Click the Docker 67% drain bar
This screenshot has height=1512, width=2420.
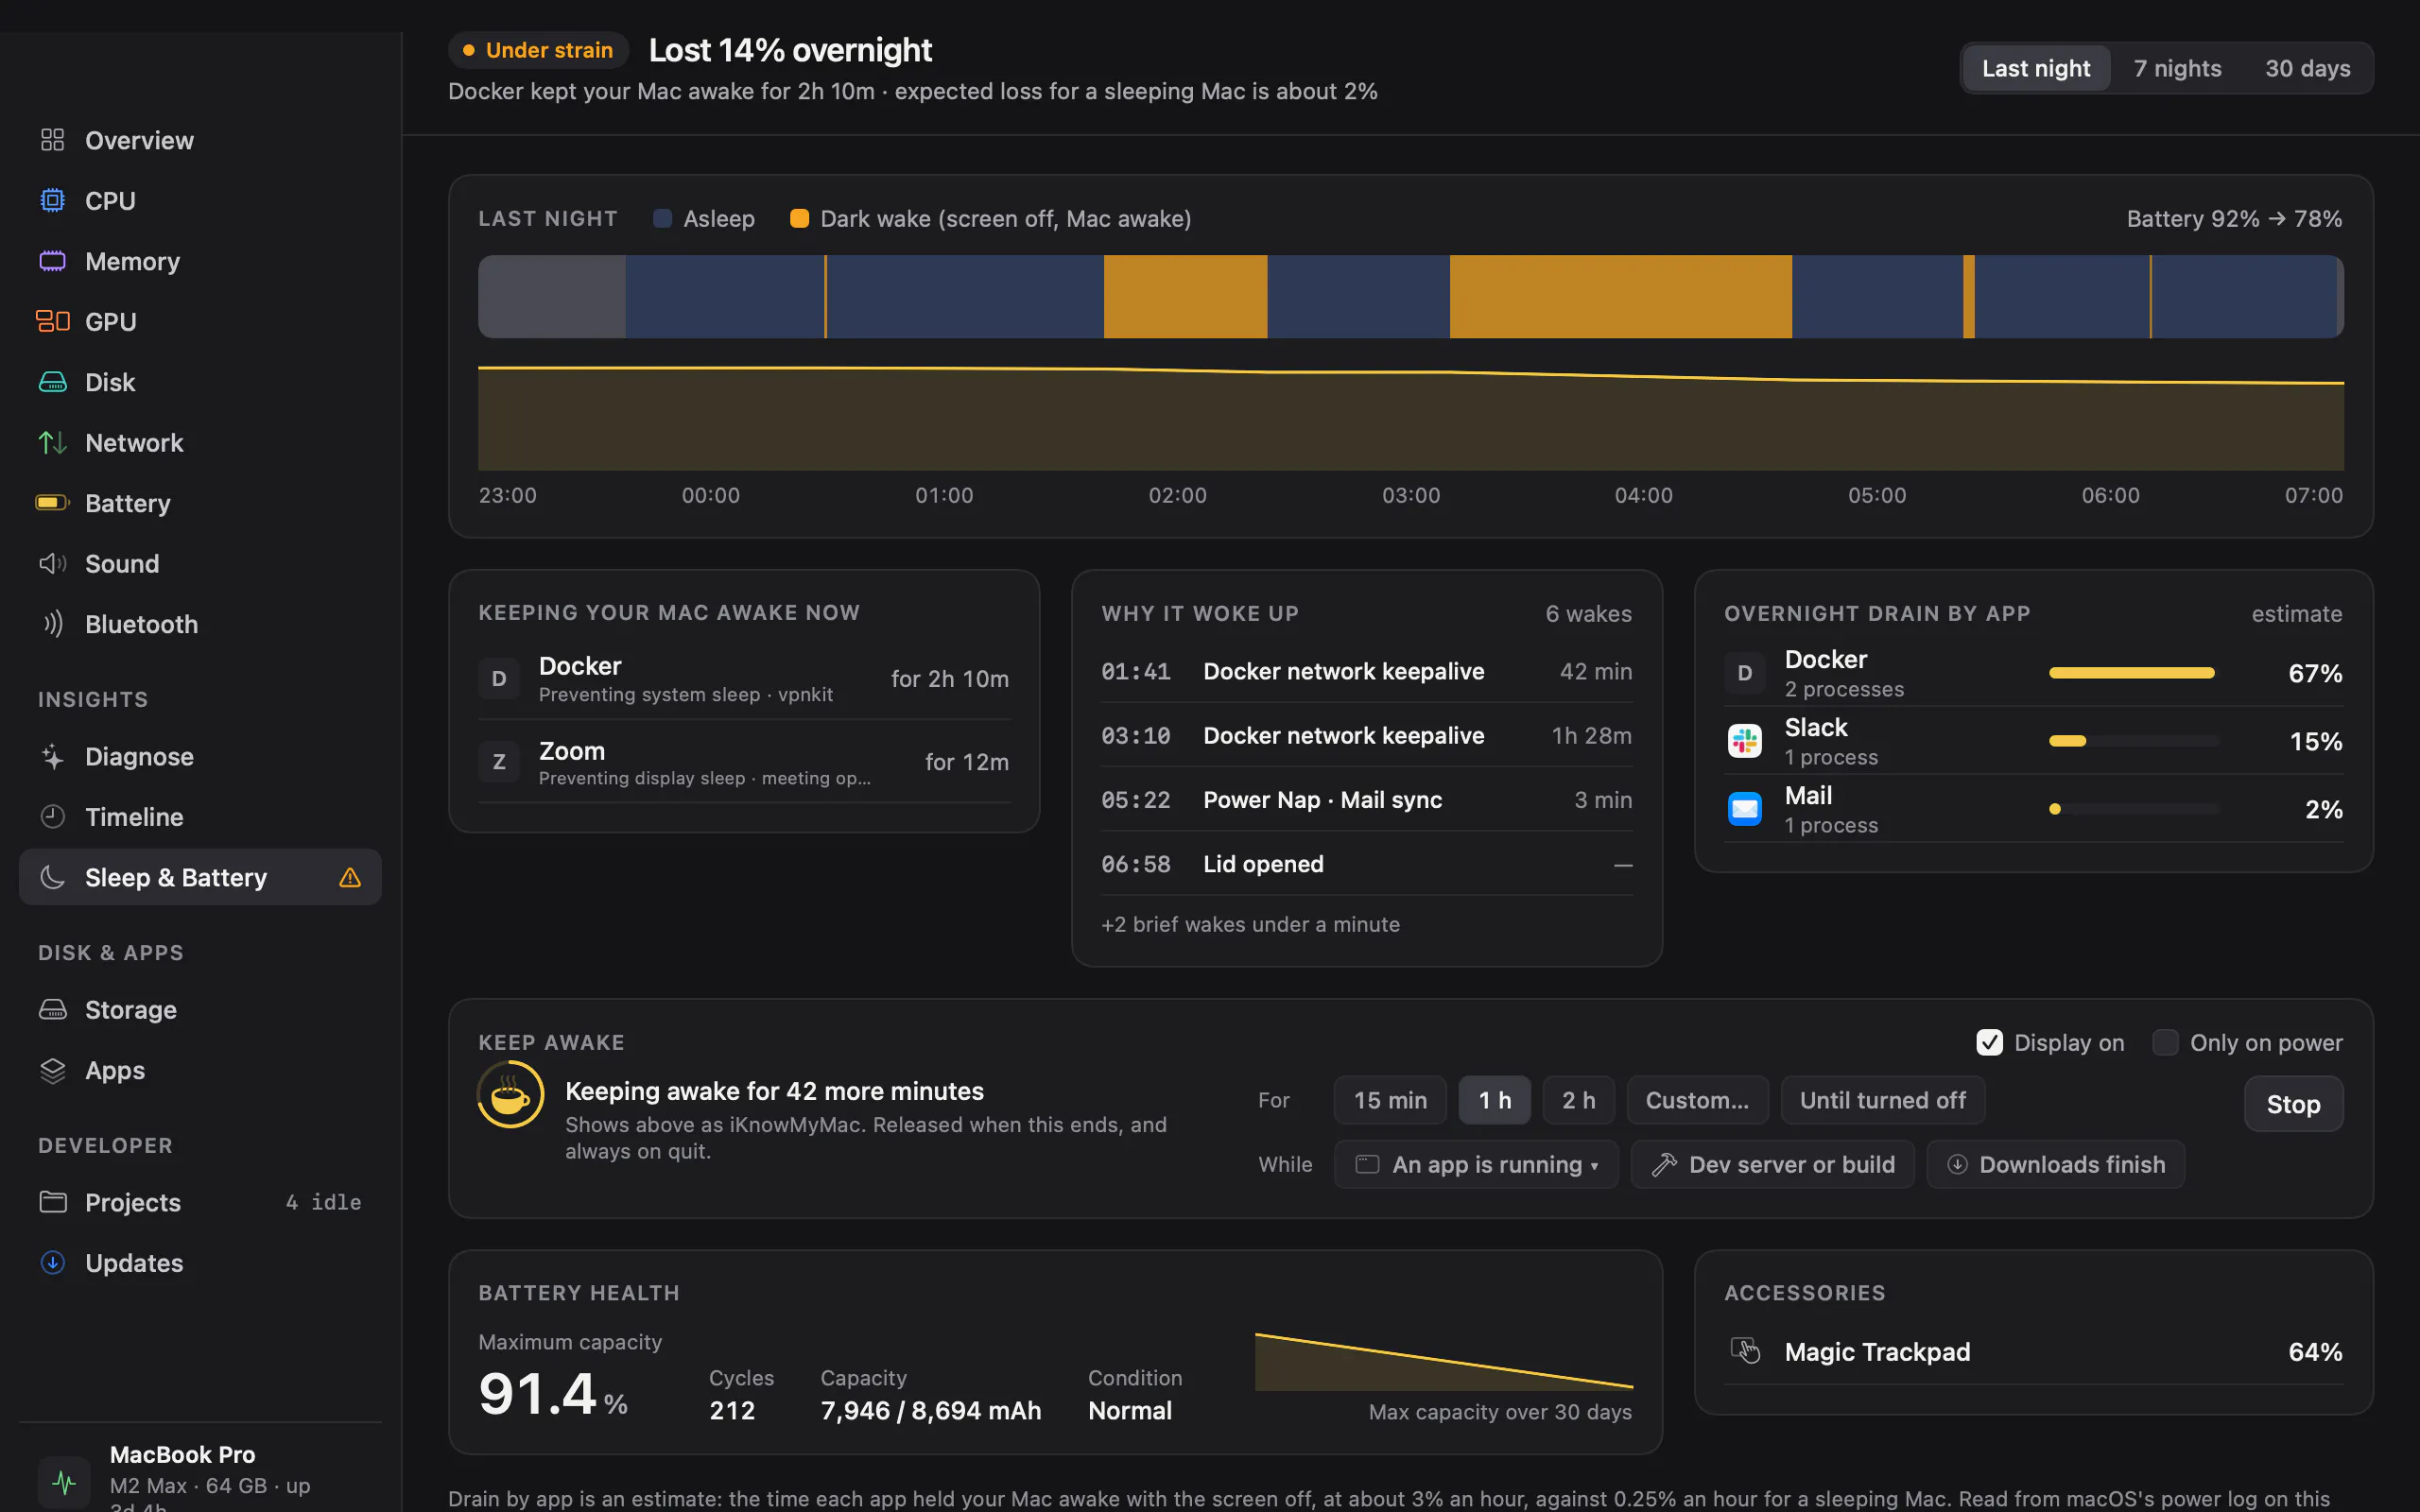tap(2133, 673)
